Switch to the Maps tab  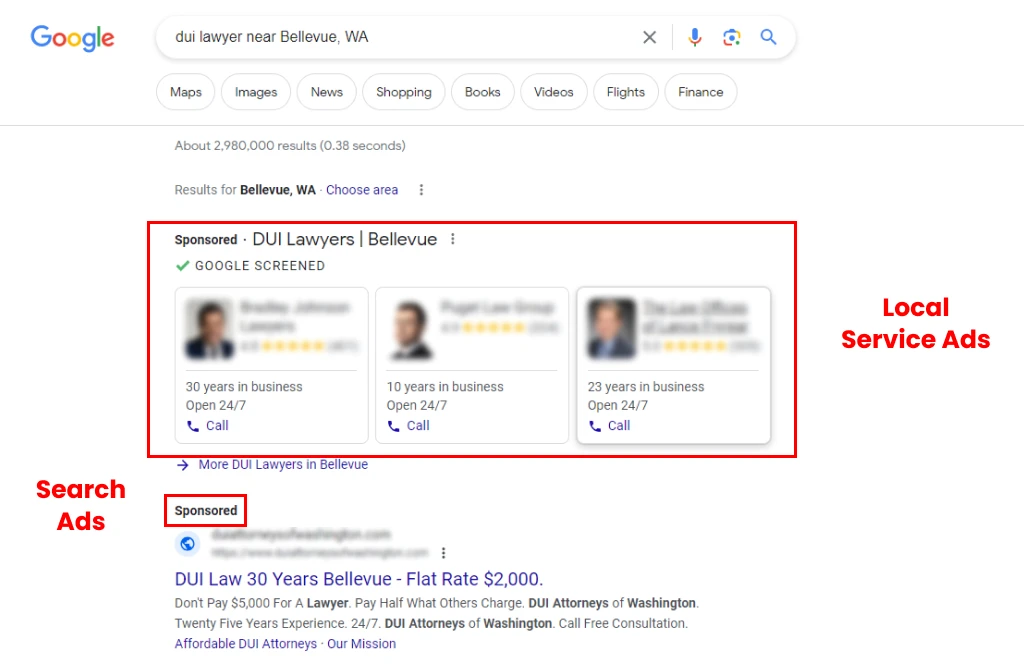pos(185,92)
